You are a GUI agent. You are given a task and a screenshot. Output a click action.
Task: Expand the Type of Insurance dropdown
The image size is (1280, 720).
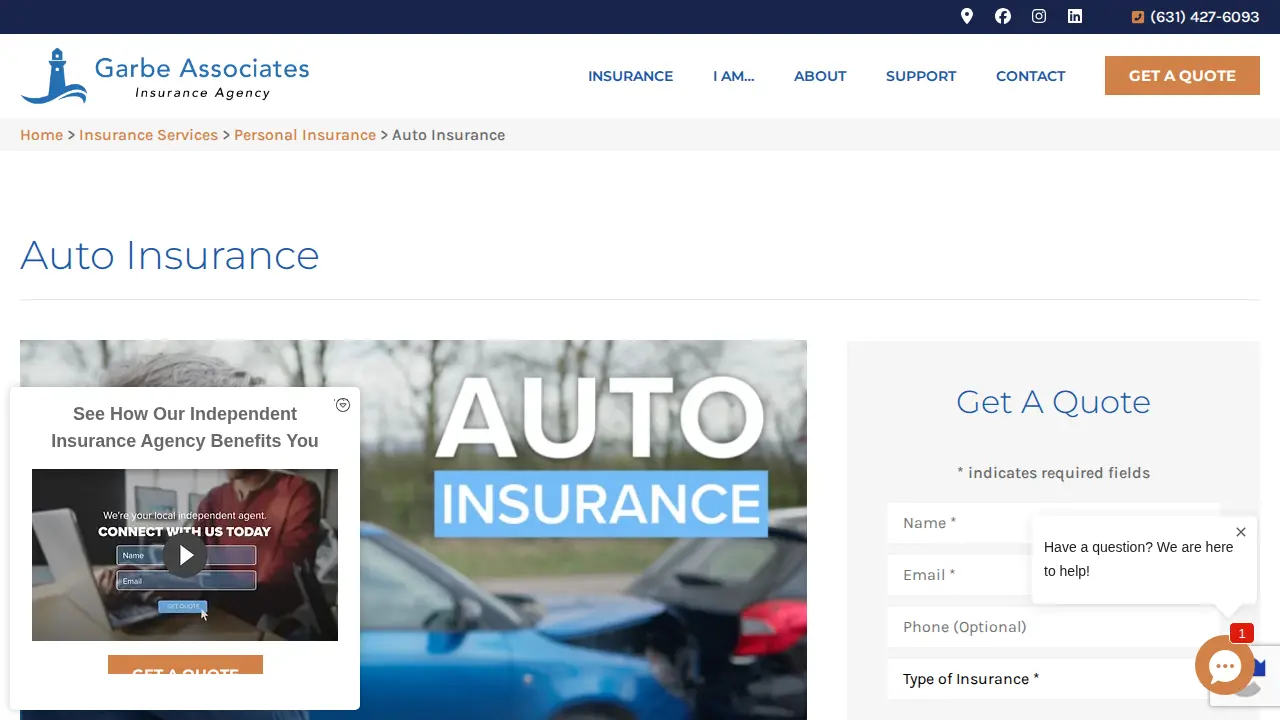(x=1054, y=679)
